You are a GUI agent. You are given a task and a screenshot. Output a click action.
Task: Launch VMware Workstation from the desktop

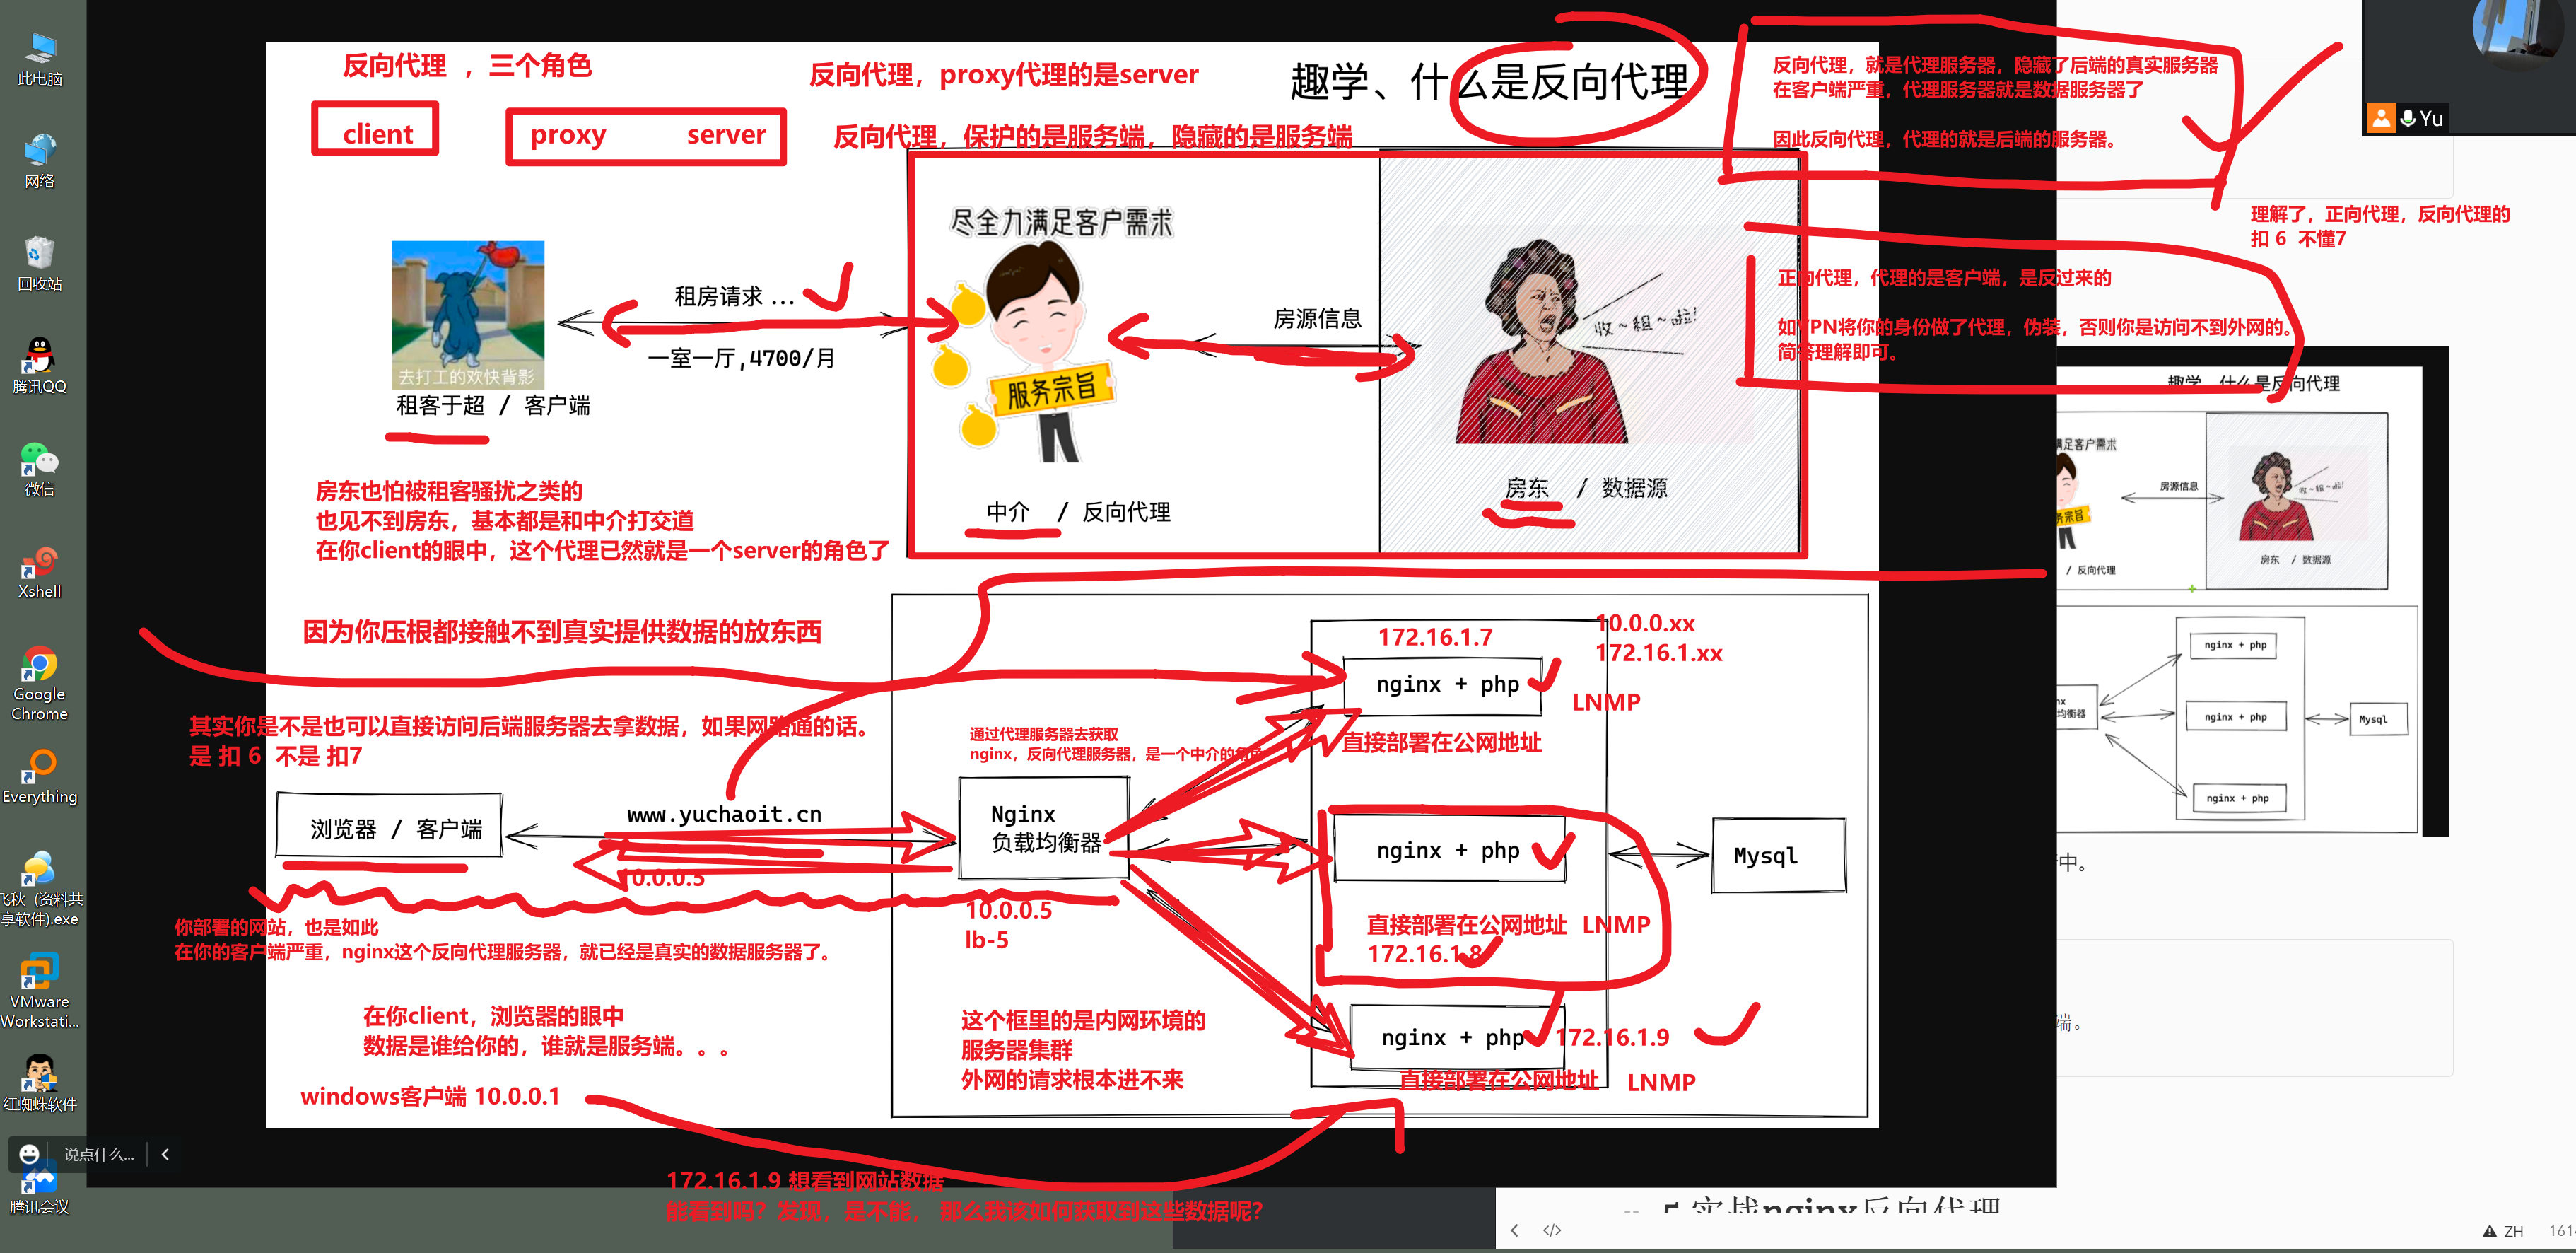(40, 991)
